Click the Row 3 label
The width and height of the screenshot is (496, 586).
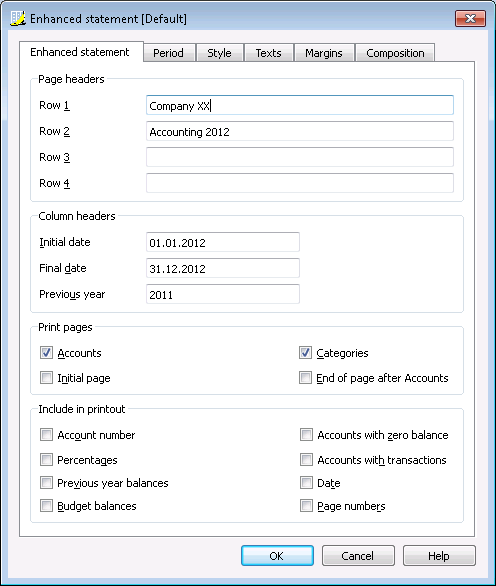coord(55,157)
